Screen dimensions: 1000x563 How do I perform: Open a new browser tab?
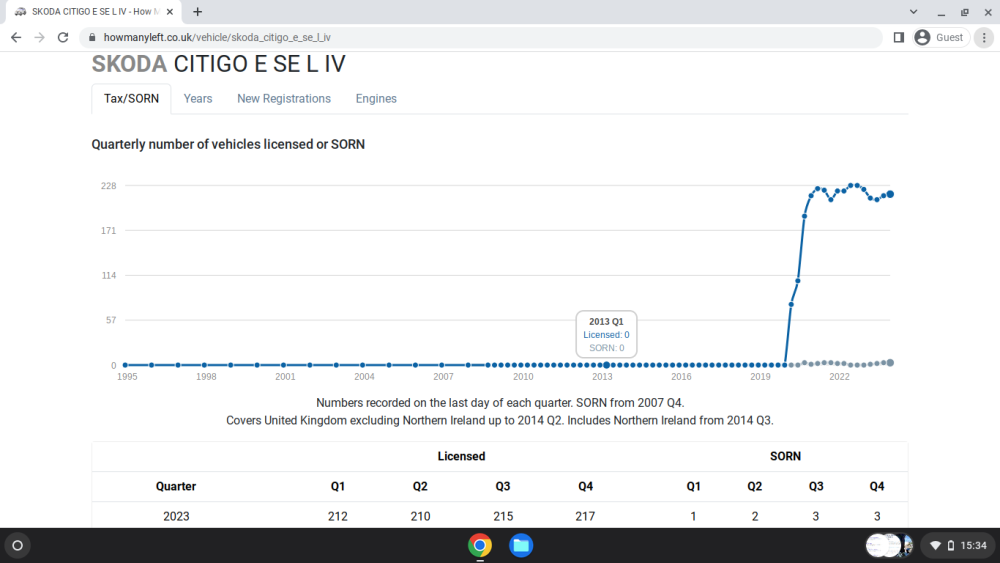pyautogui.click(x=198, y=11)
